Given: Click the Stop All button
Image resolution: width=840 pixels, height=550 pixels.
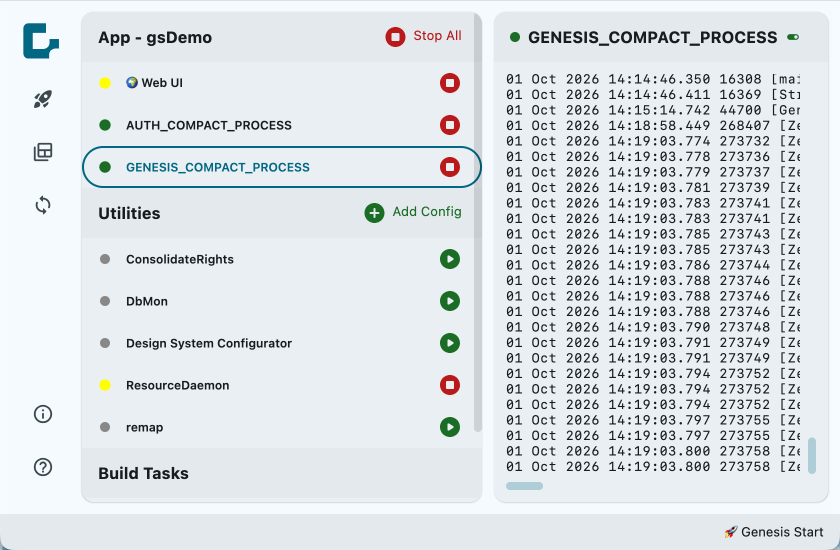Looking at the screenshot, I should click(423, 36).
